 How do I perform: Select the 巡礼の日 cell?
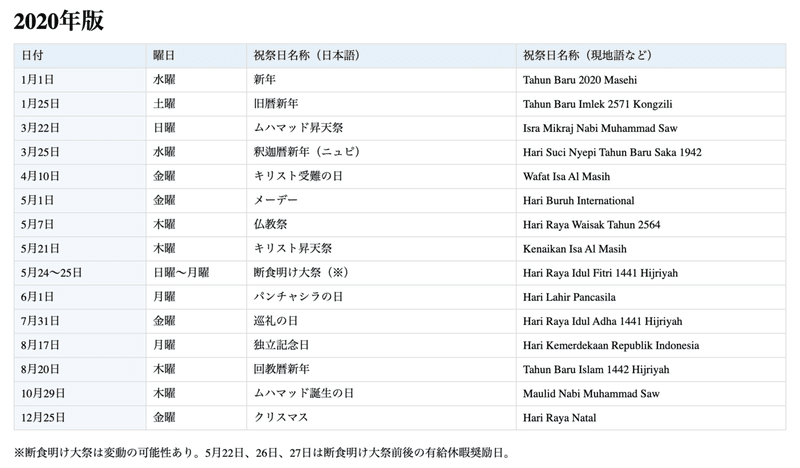point(381,321)
